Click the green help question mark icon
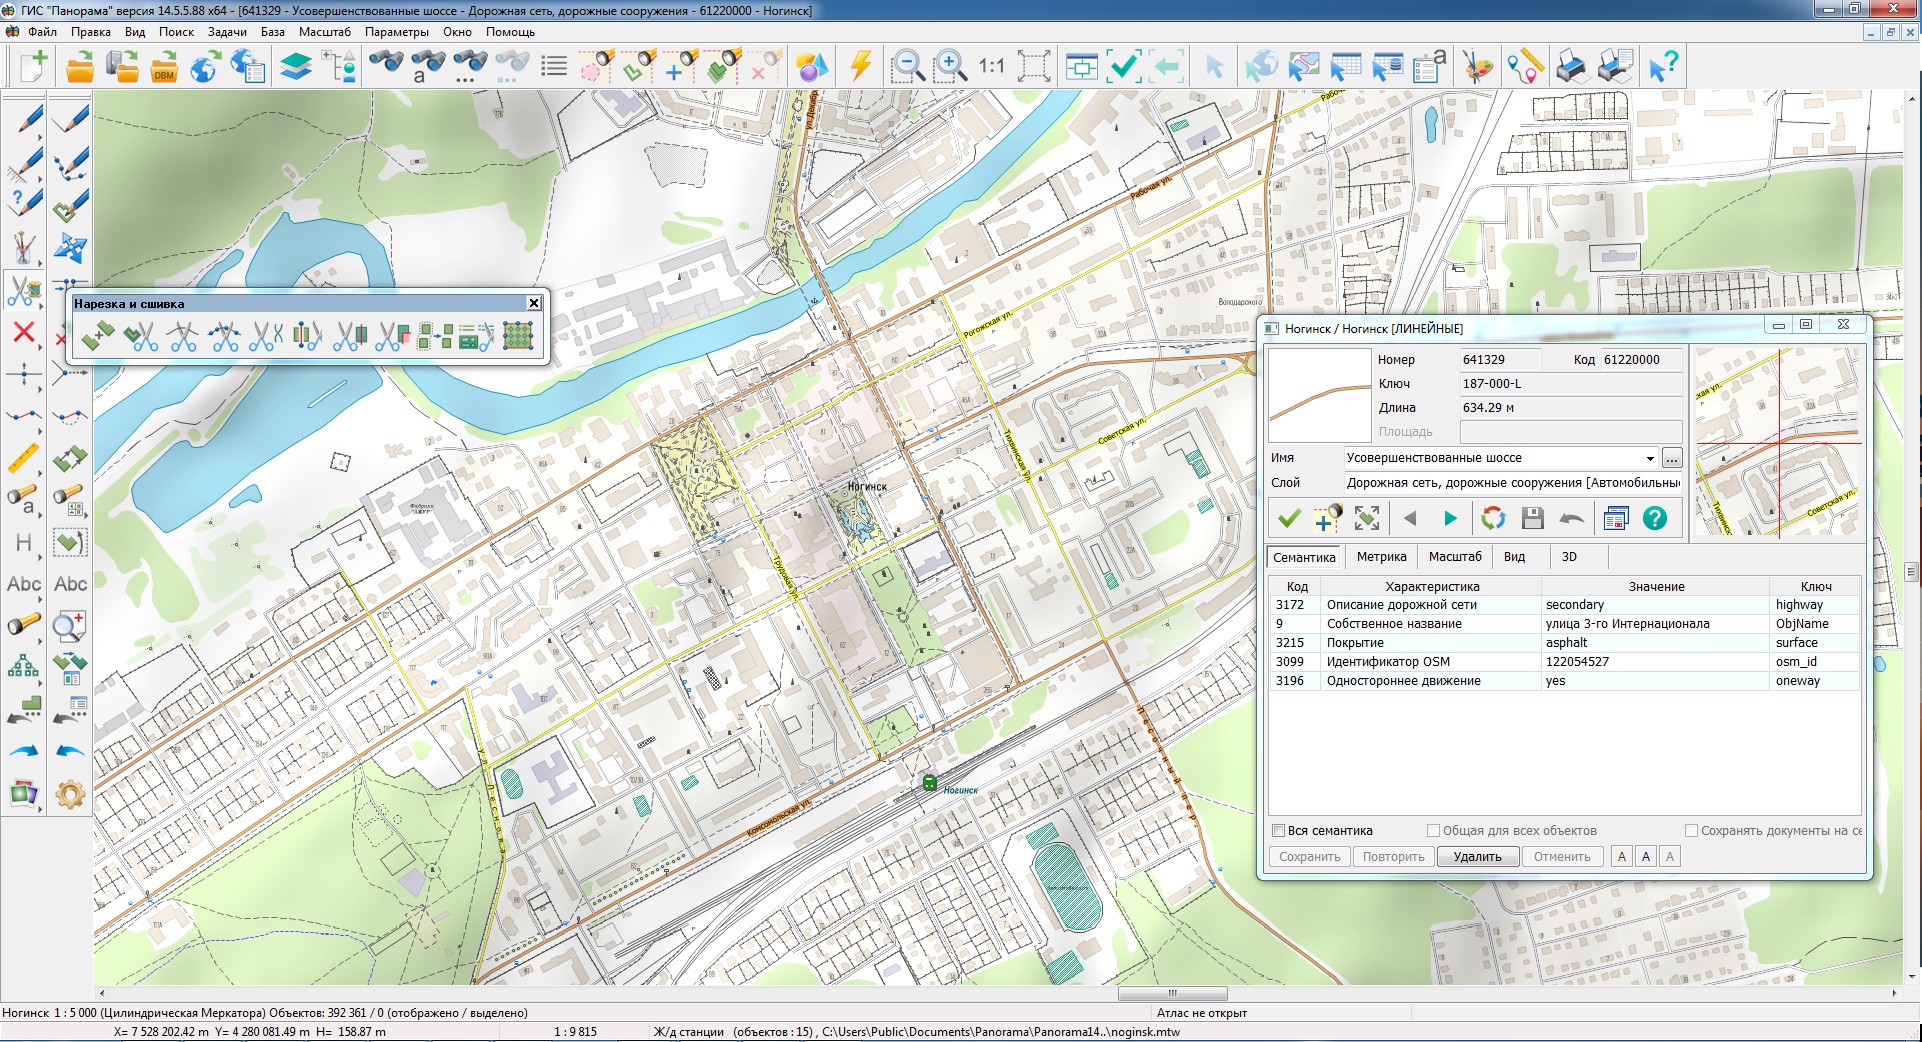 1655,518
